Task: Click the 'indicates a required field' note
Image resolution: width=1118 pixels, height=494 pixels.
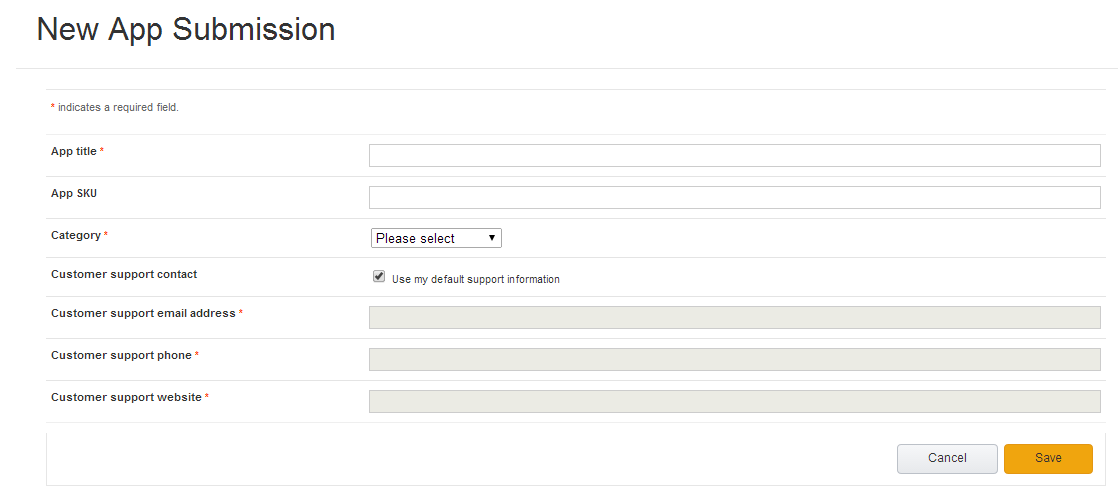Action: (x=118, y=107)
